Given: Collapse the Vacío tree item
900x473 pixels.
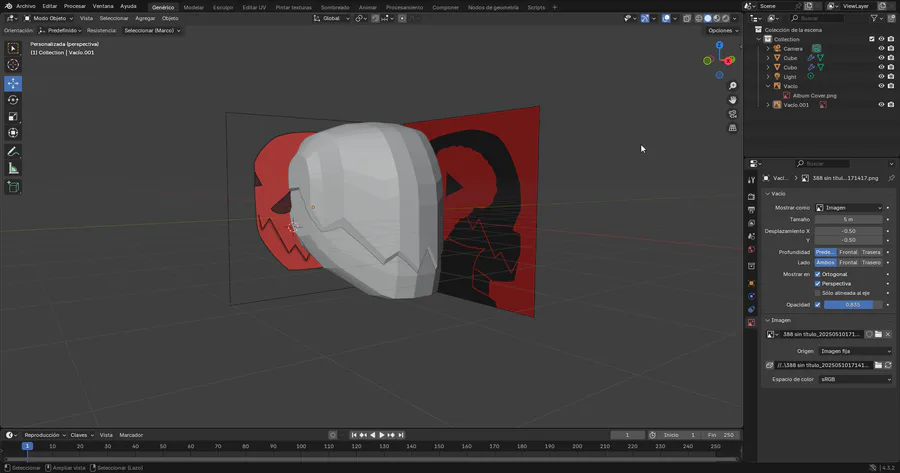Looking at the screenshot, I should point(768,86).
